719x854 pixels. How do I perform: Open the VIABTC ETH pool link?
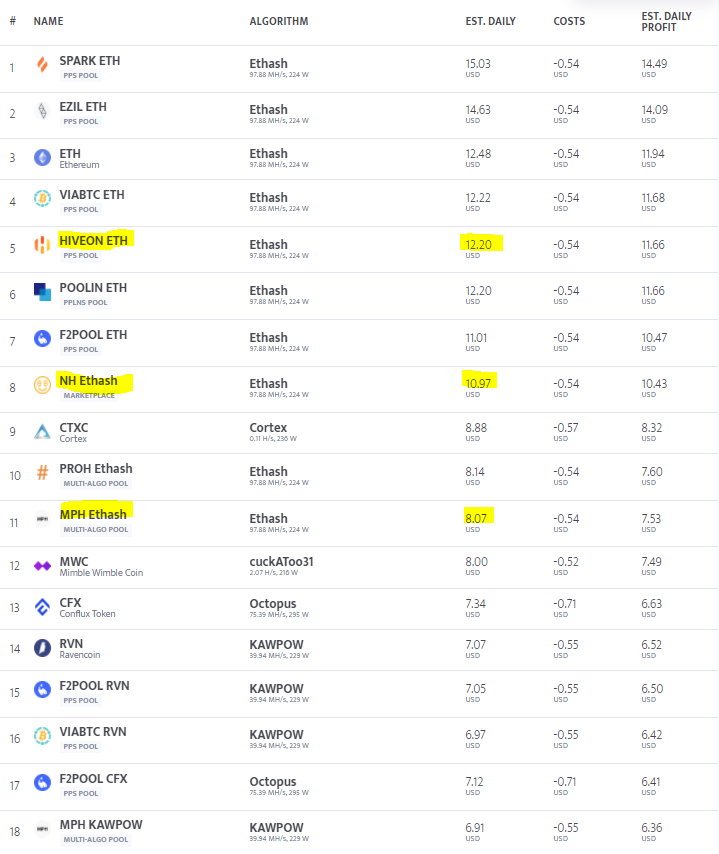pos(92,195)
